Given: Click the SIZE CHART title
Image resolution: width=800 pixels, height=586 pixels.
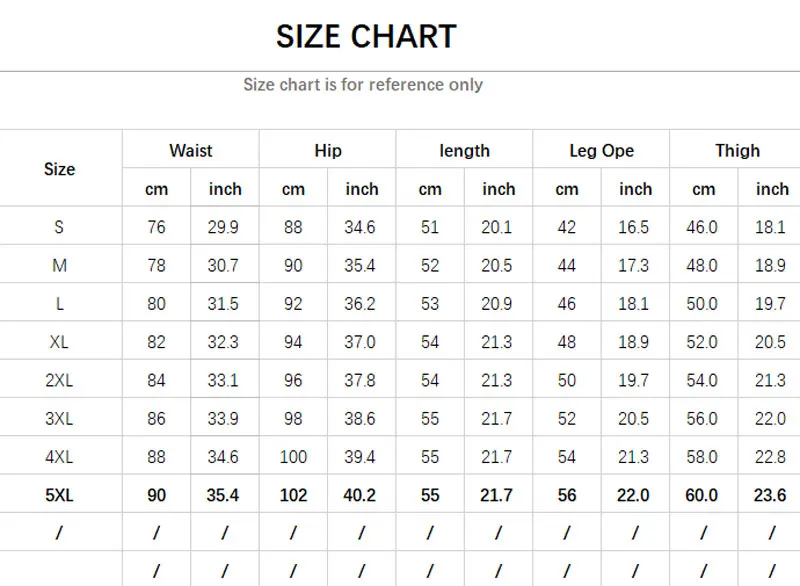Looking at the screenshot, I should [366, 37].
